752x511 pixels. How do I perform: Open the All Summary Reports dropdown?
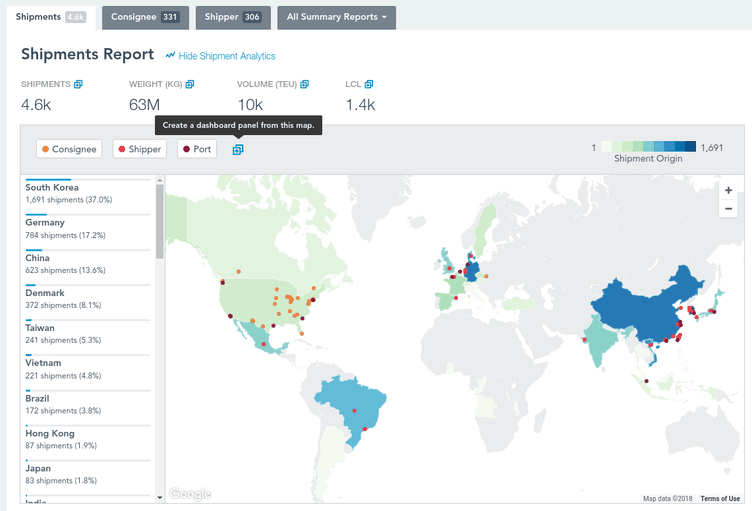337,17
